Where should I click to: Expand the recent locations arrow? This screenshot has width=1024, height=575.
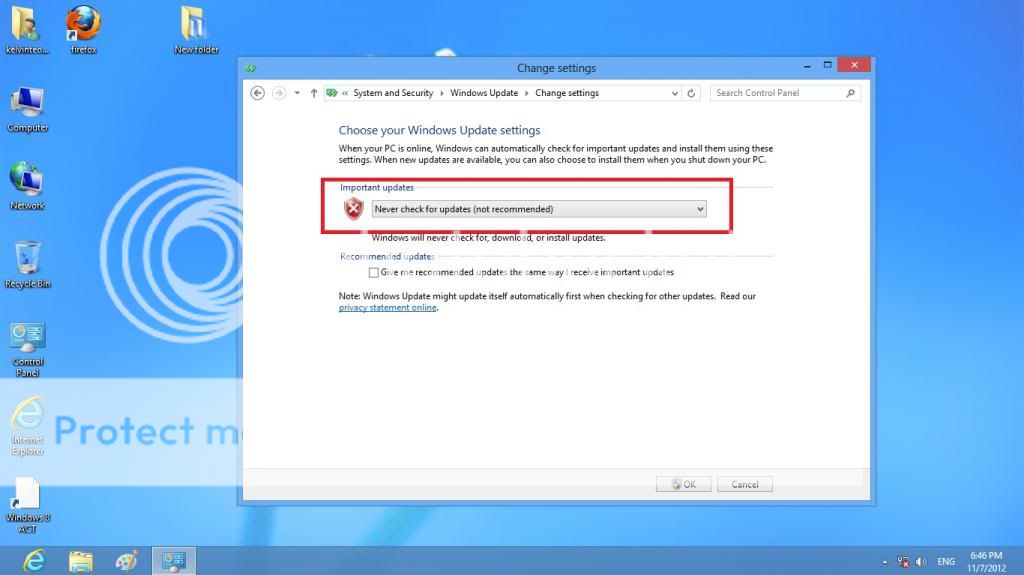(x=297, y=93)
